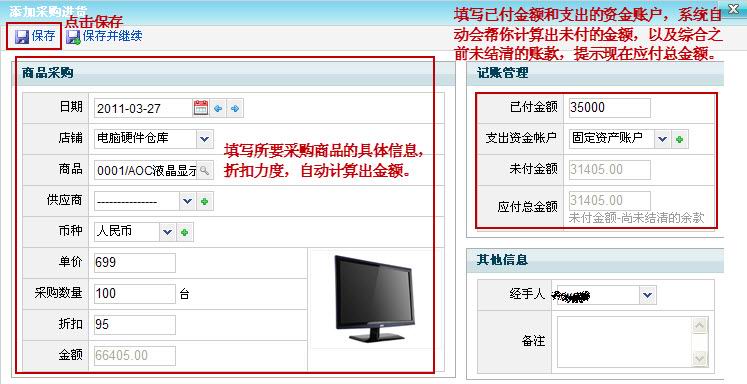Close the 添加采购进货 dialog
The image size is (747, 384).
pos(734,9)
